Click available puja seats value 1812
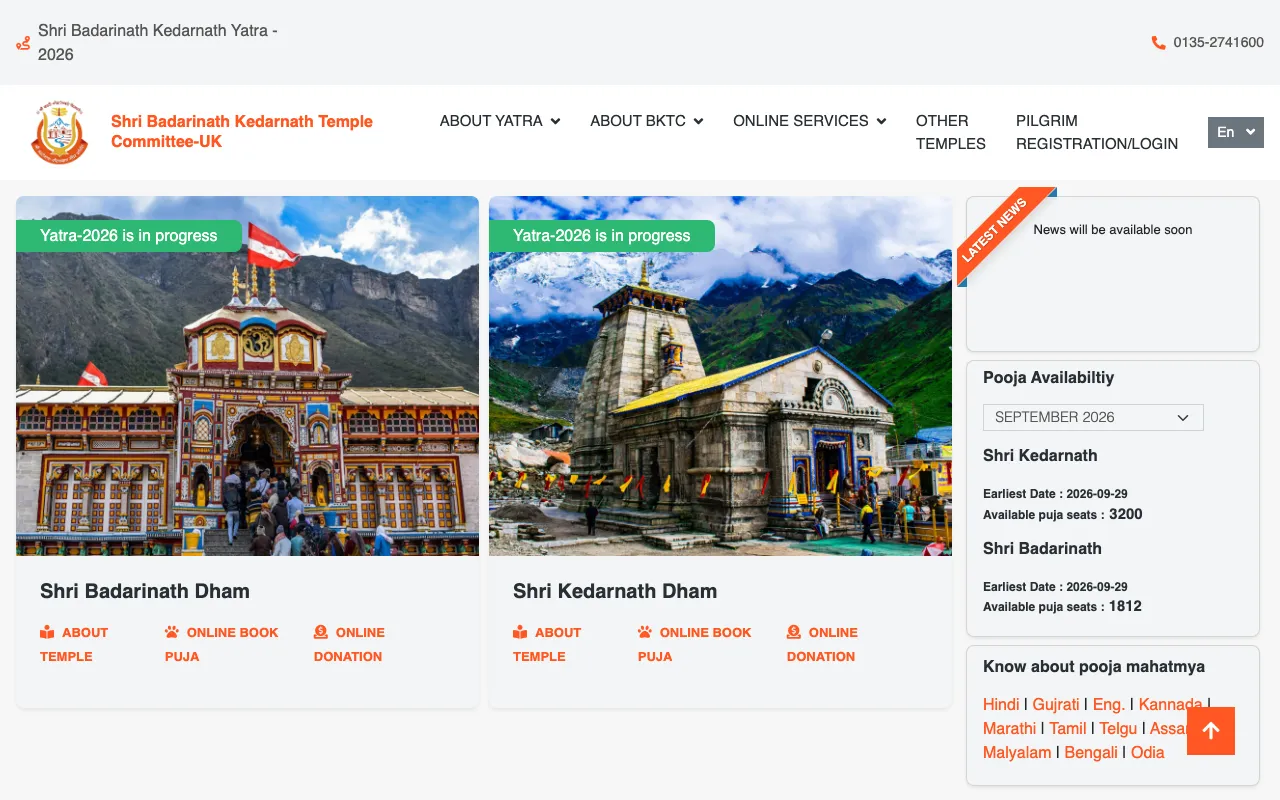The height and width of the screenshot is (800, 1280). (1125, 606)
